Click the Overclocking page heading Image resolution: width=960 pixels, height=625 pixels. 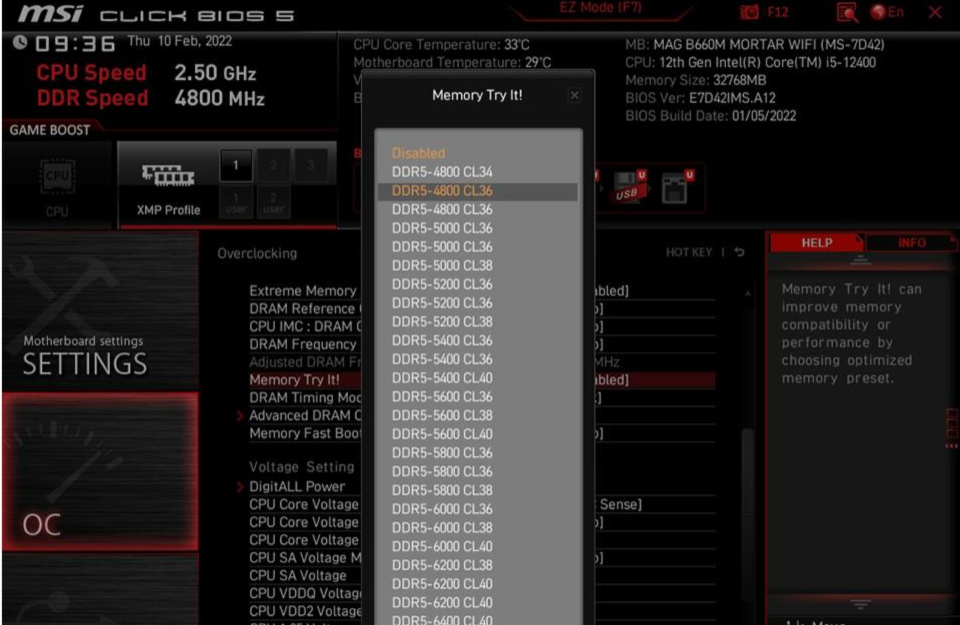tap(257, 253)
